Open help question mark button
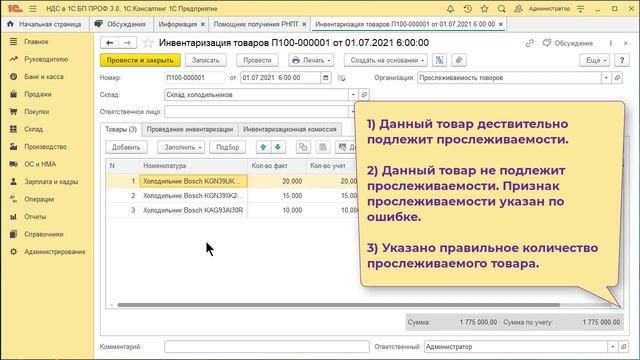The image size is (640, 360). (x=622, y=60)
